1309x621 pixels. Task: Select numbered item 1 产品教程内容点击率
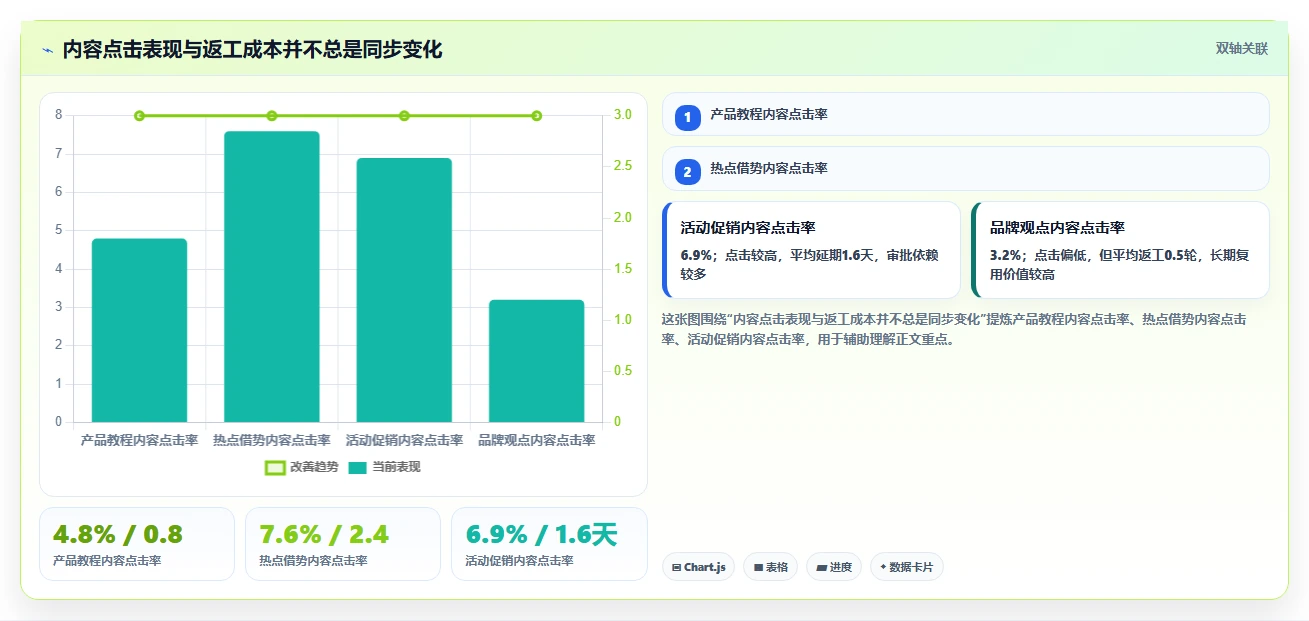(965, 114)
